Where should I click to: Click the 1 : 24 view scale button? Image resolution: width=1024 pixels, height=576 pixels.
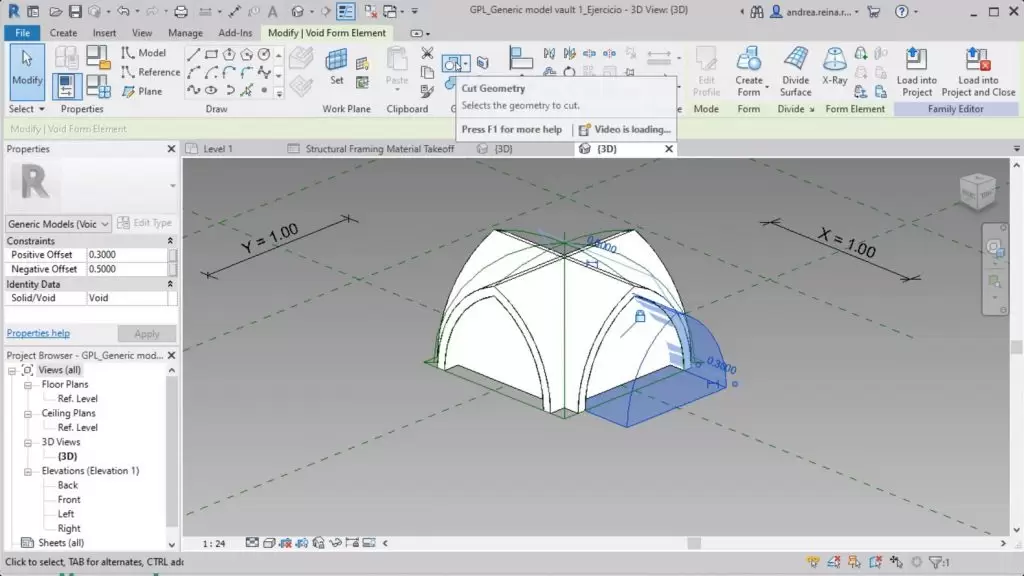tap(213, 544)
